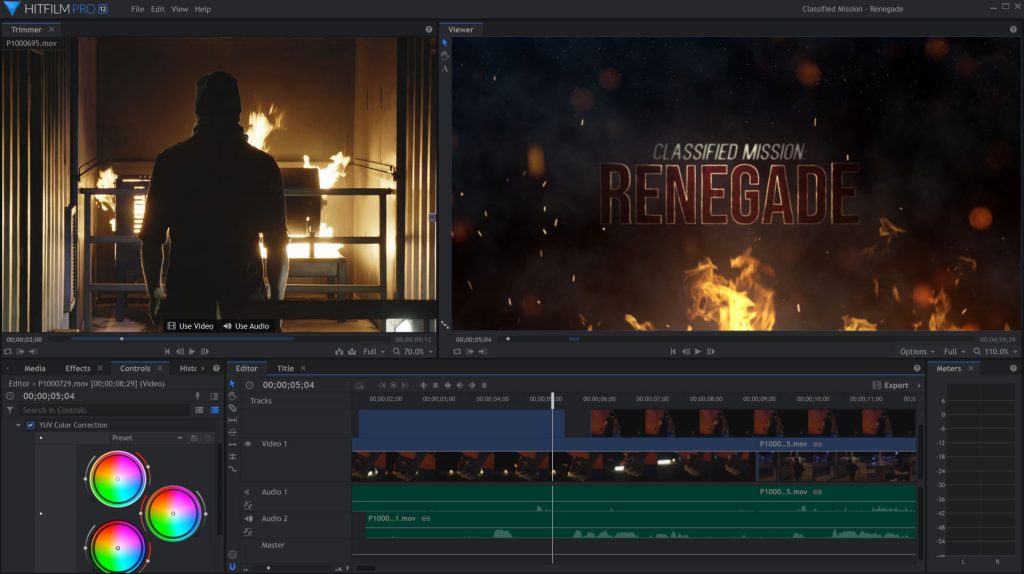Viewport: 1024px width, 574px height.
Task: Play the clip in the Viewer
Action: [698, 352]
